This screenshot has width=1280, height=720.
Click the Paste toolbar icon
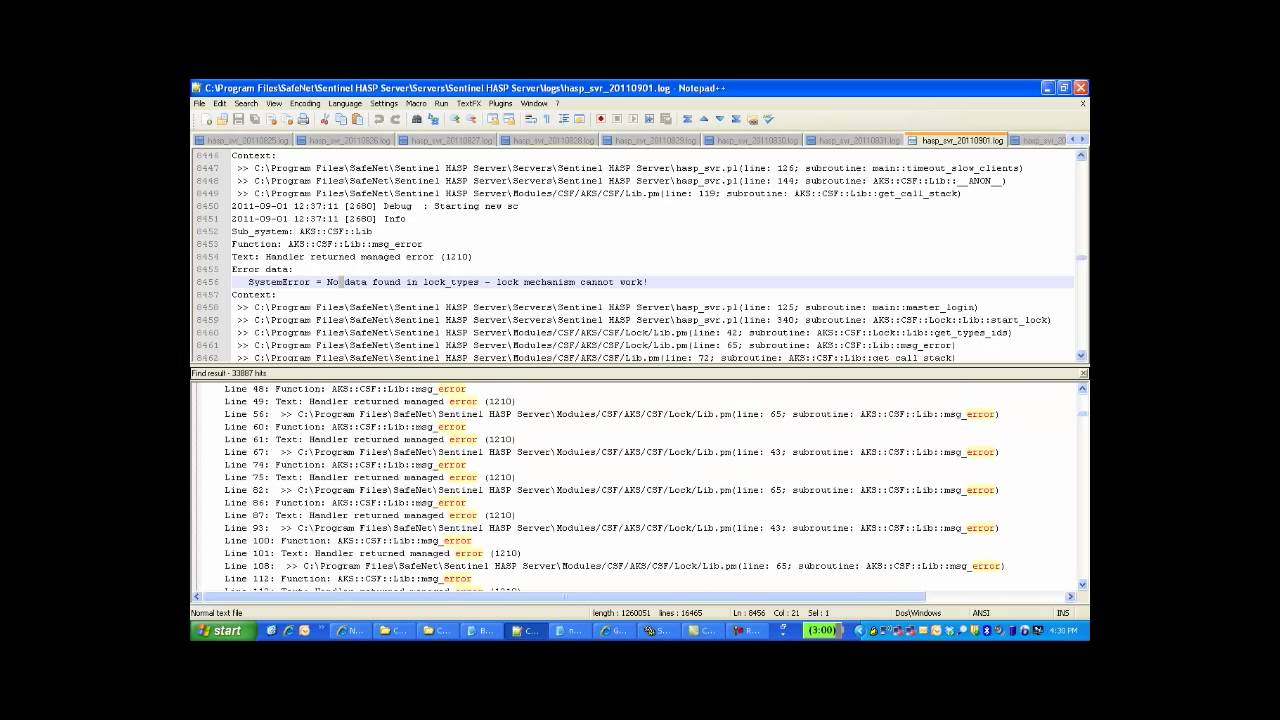357,119
